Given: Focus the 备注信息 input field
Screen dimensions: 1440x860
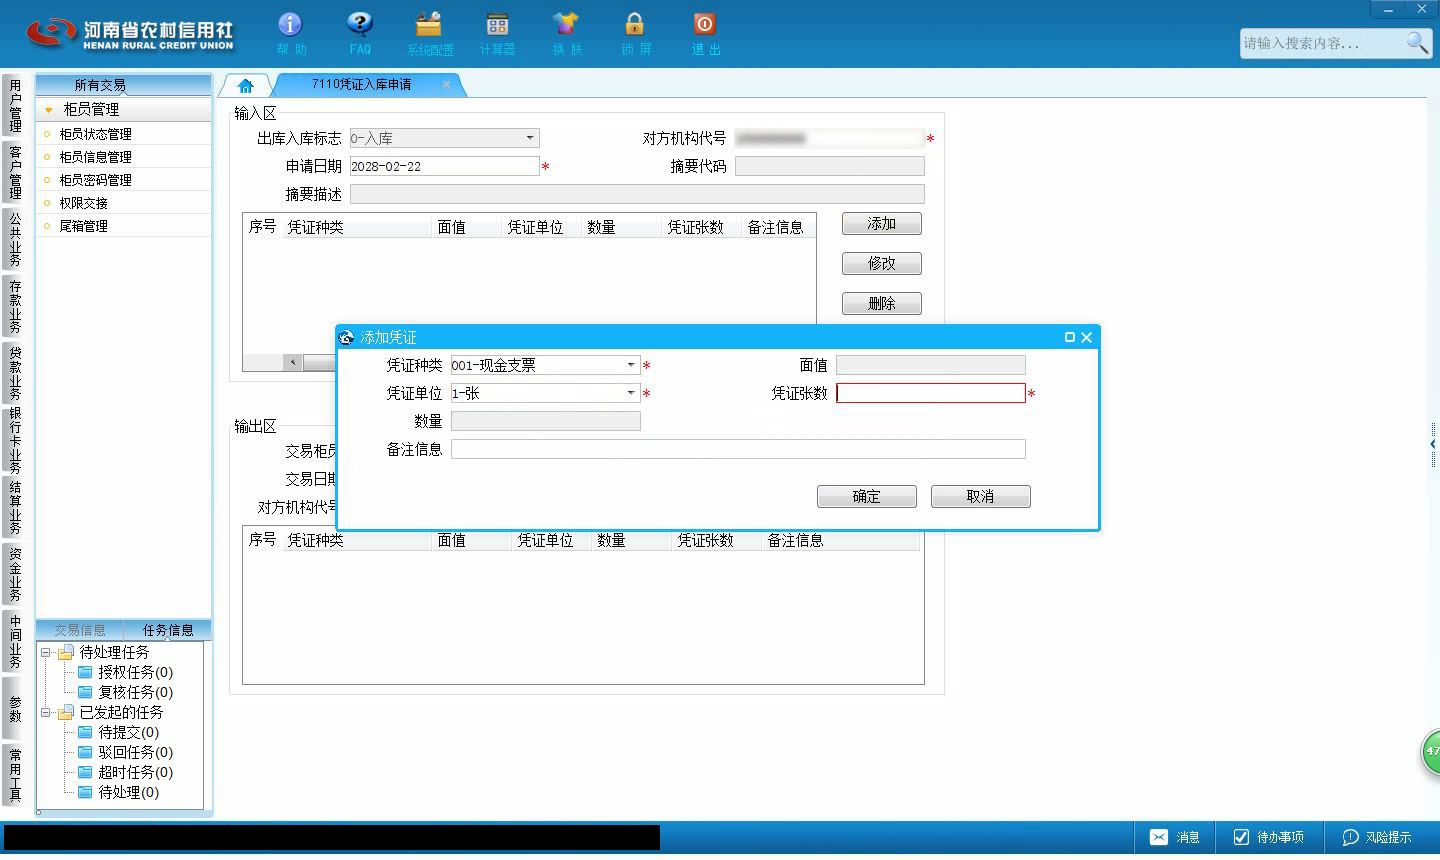Looking at the screenshot, I should coord(738,449).
